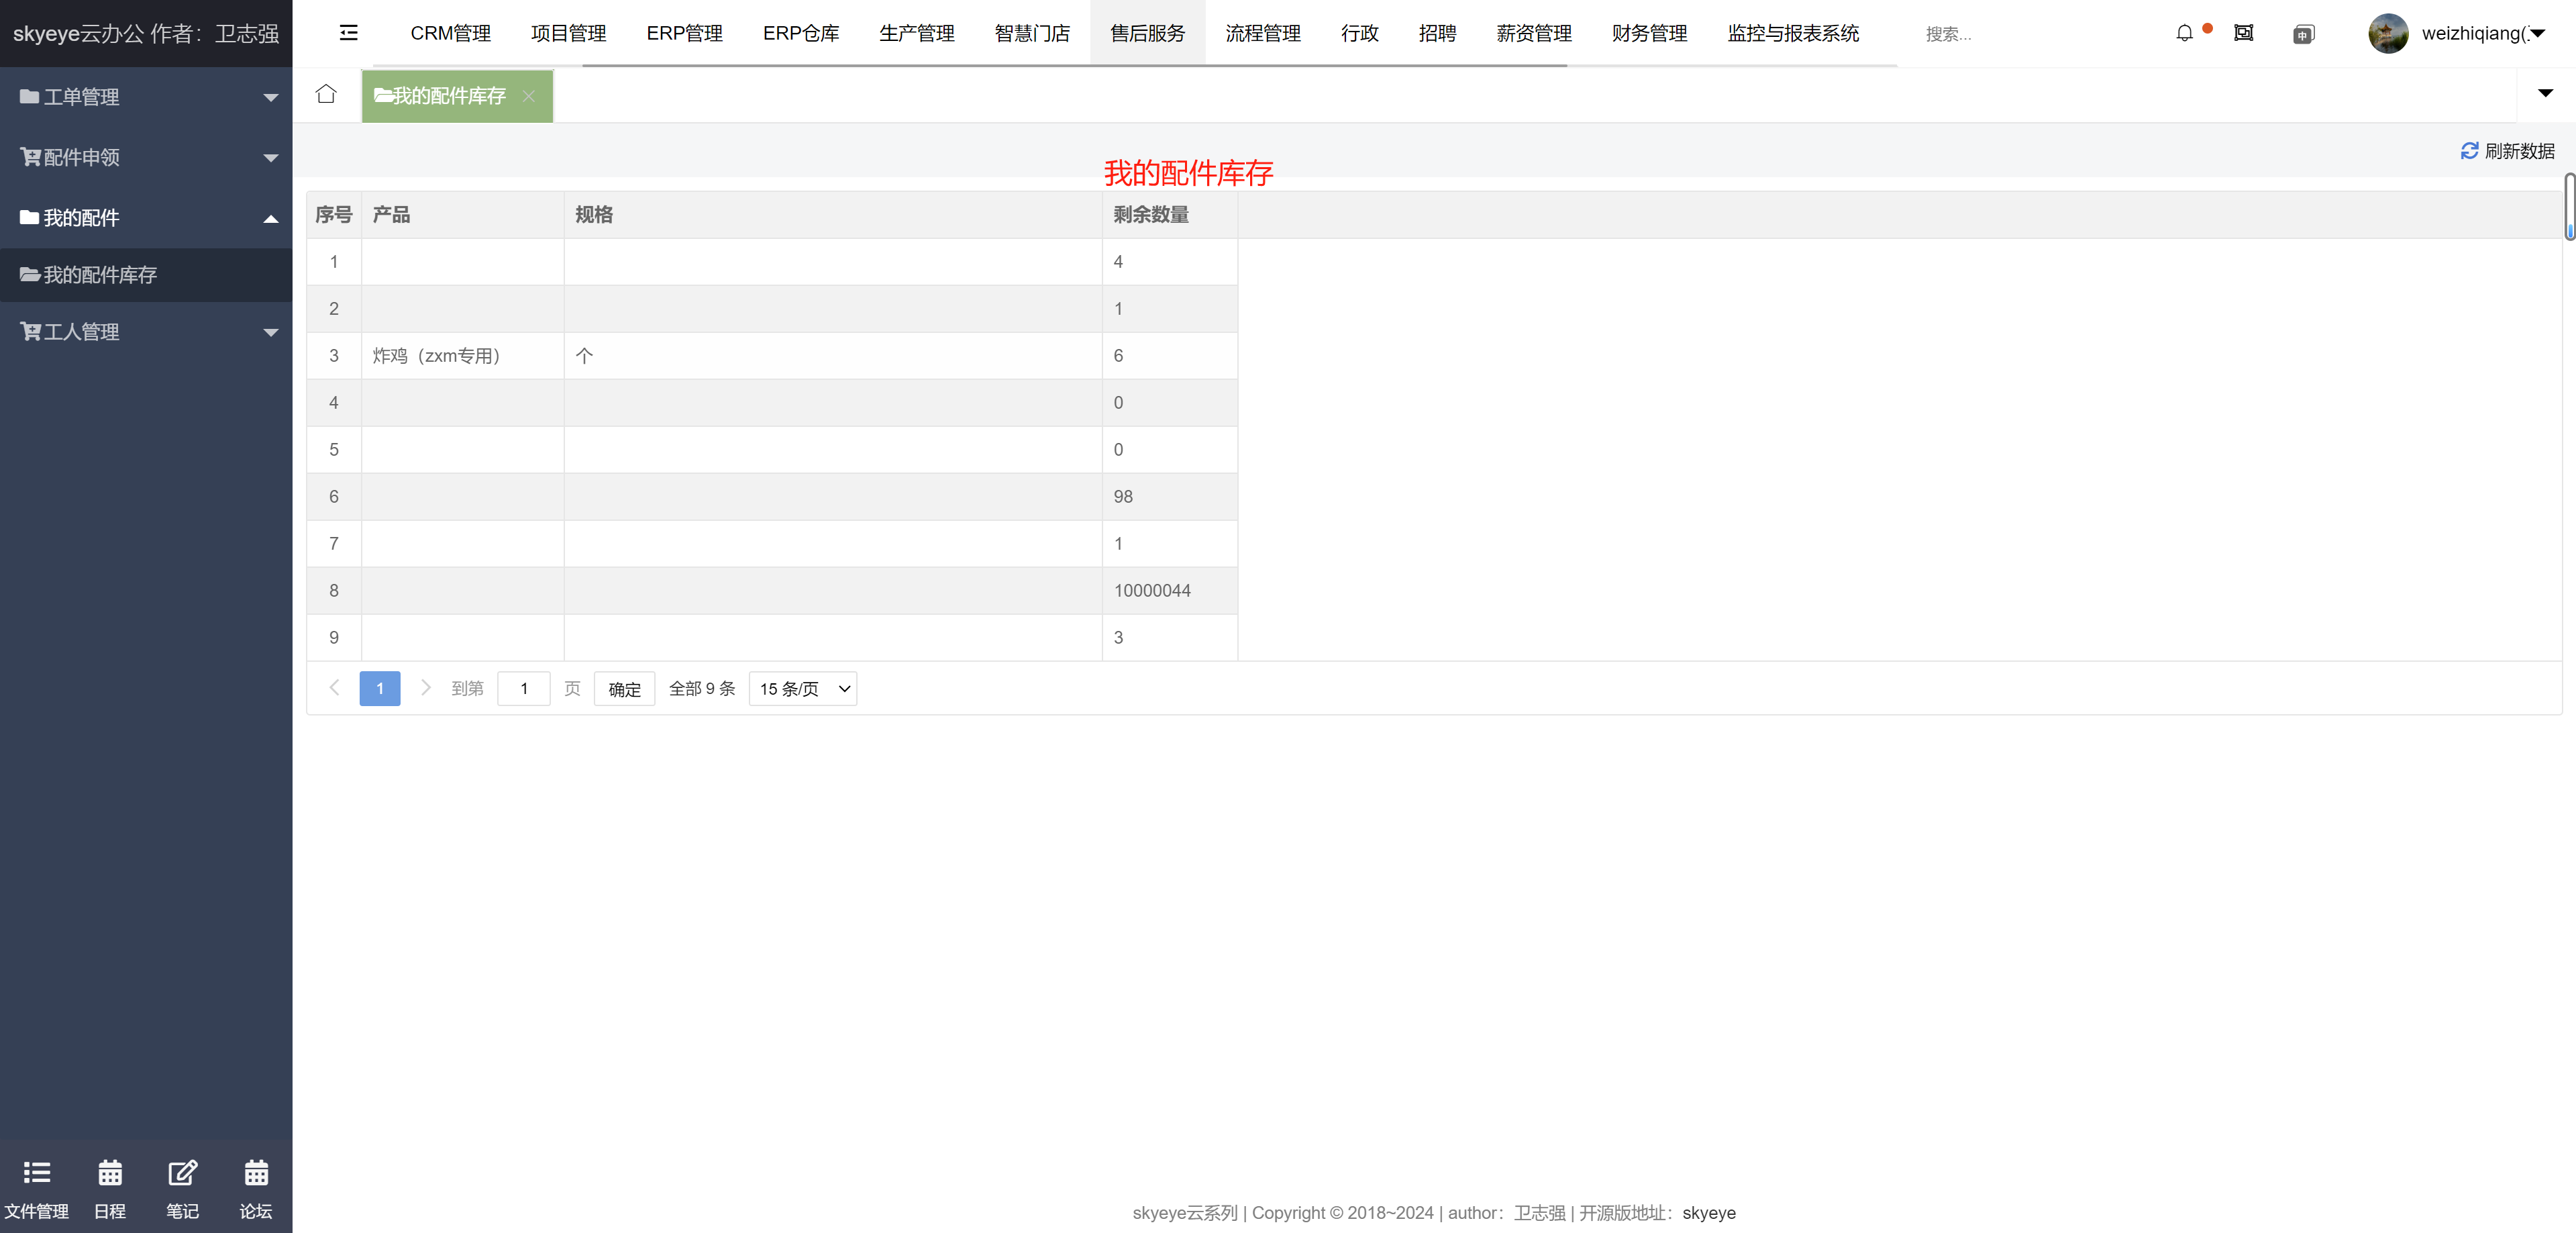Viewport: 2576px width, 1233px height.
Task: Open the 日程 calendar icon
Action: (x=110, y=1172)
